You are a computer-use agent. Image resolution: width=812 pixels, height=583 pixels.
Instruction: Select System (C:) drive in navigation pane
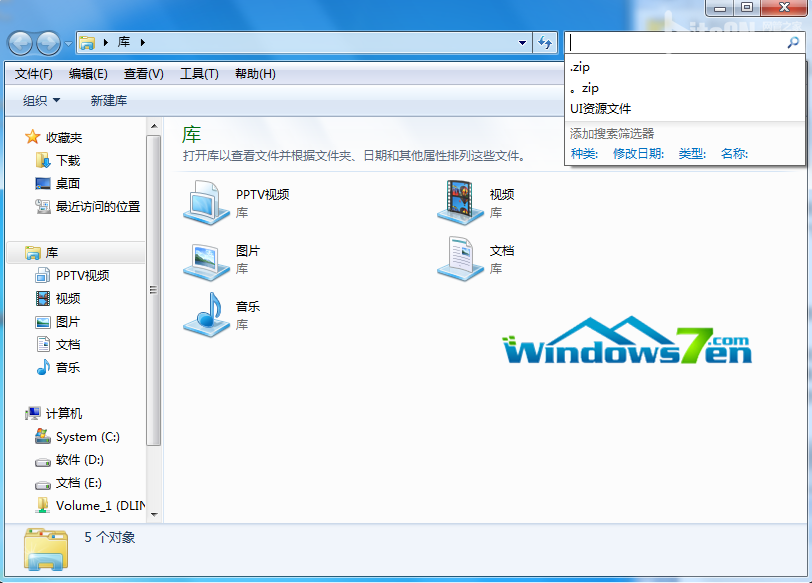(87, 436)
